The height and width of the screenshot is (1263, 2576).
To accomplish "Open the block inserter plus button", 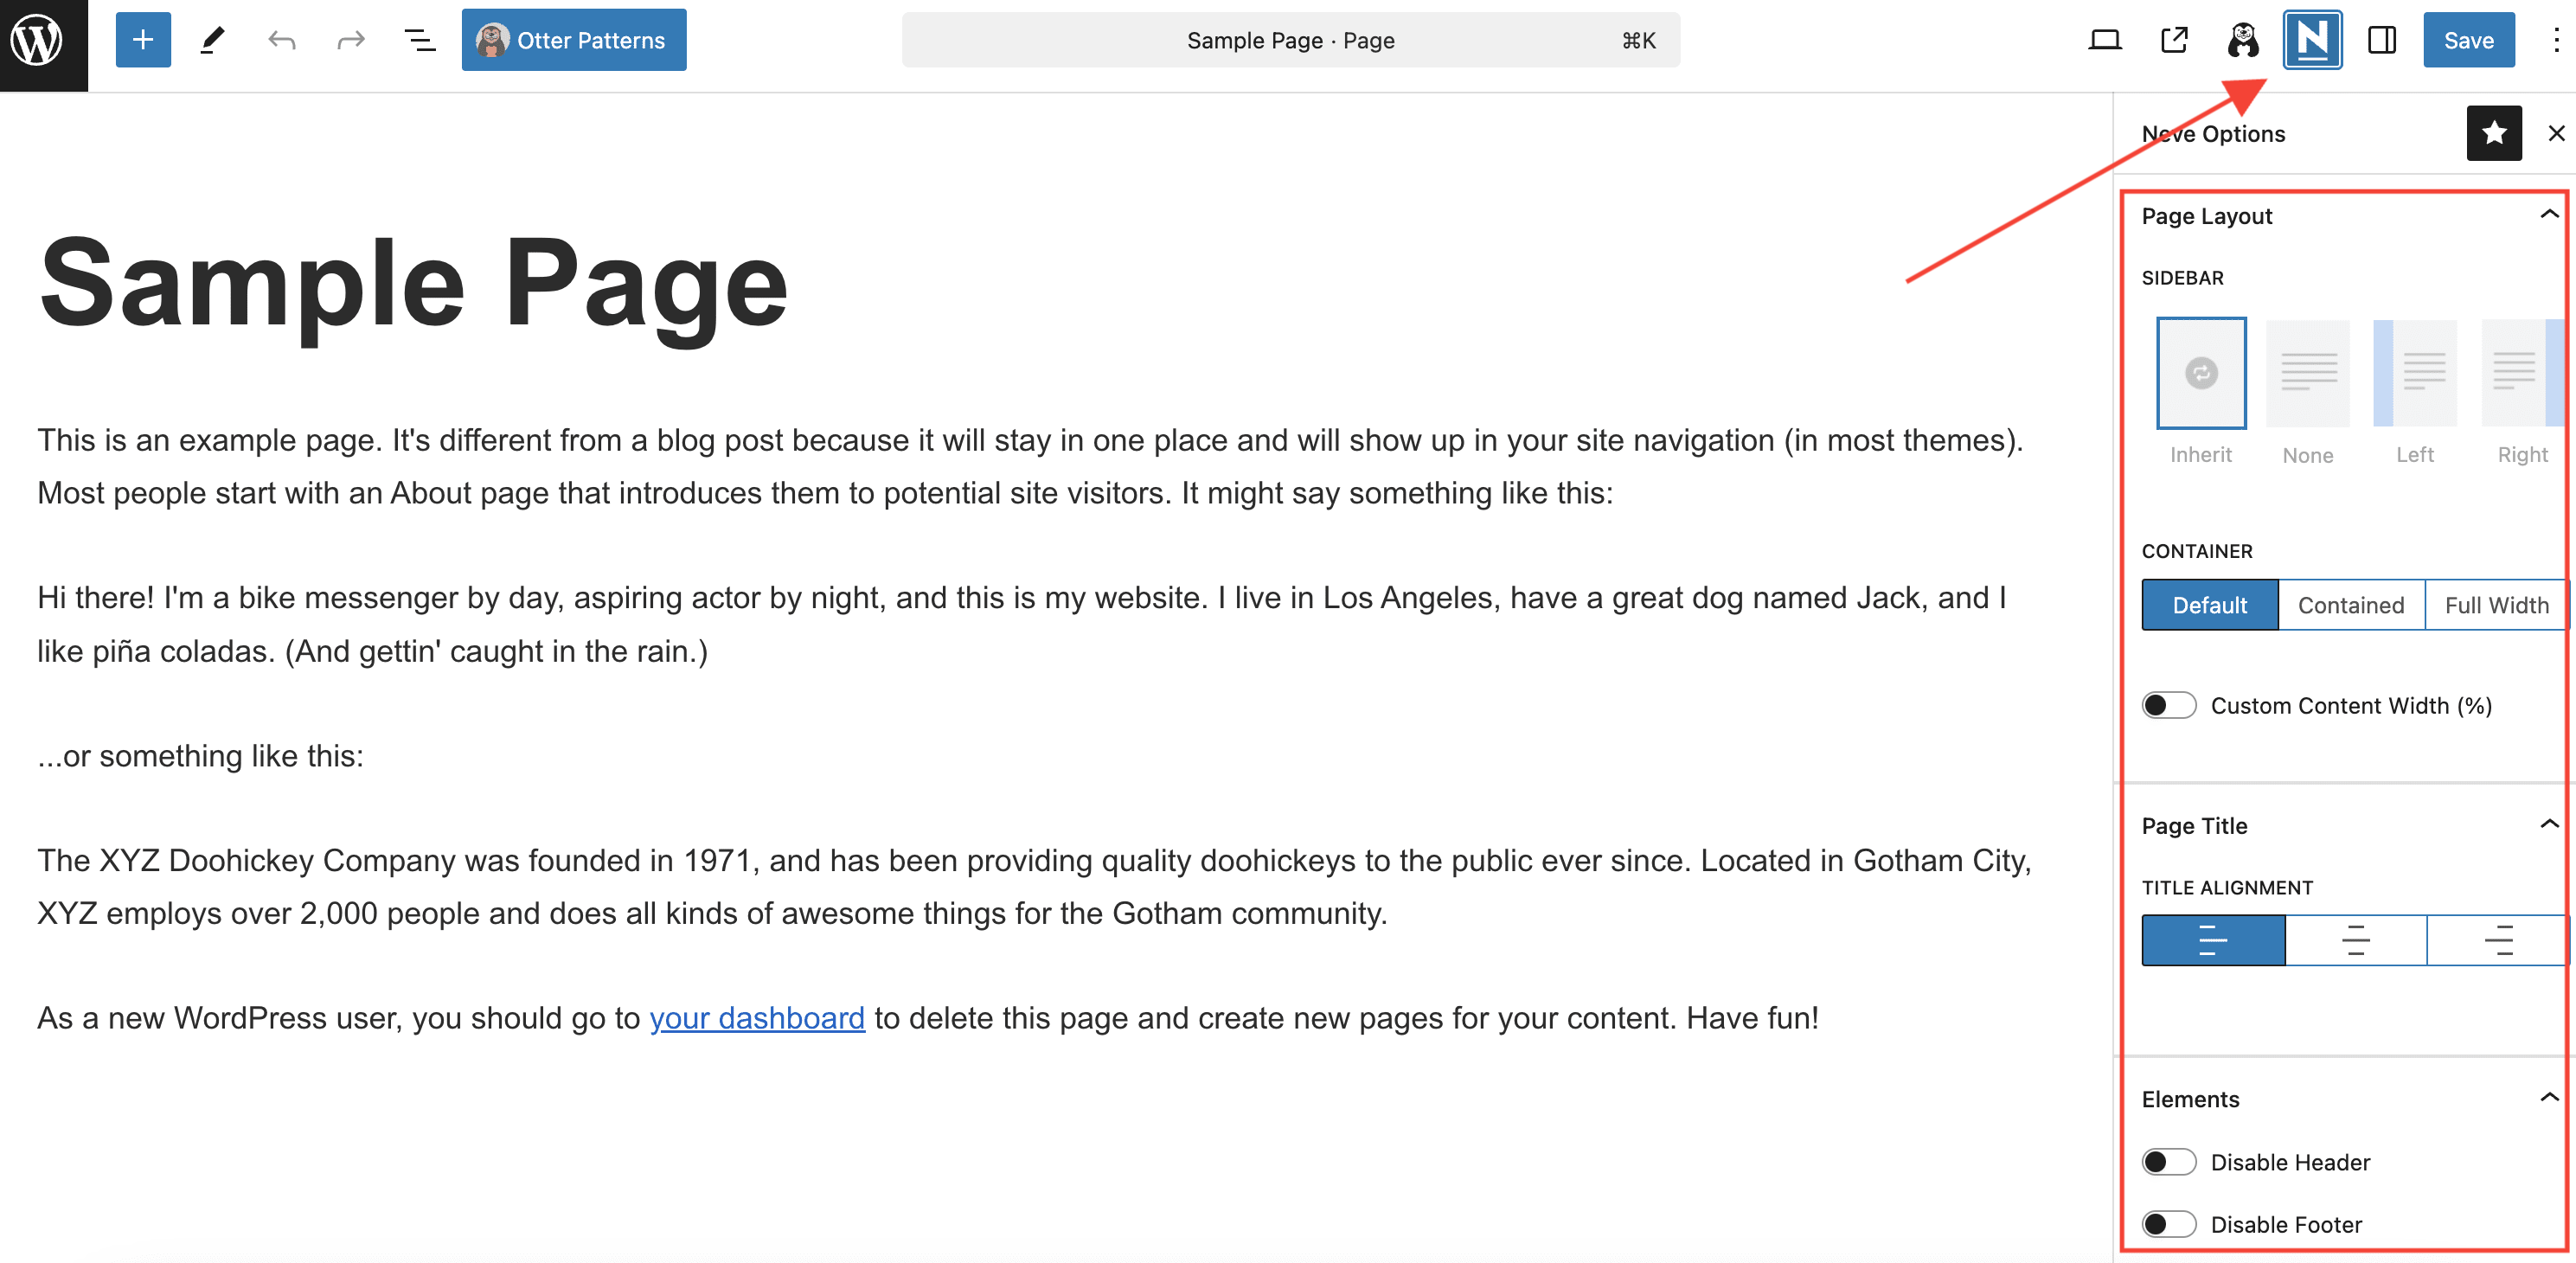I will coord(143,41).
